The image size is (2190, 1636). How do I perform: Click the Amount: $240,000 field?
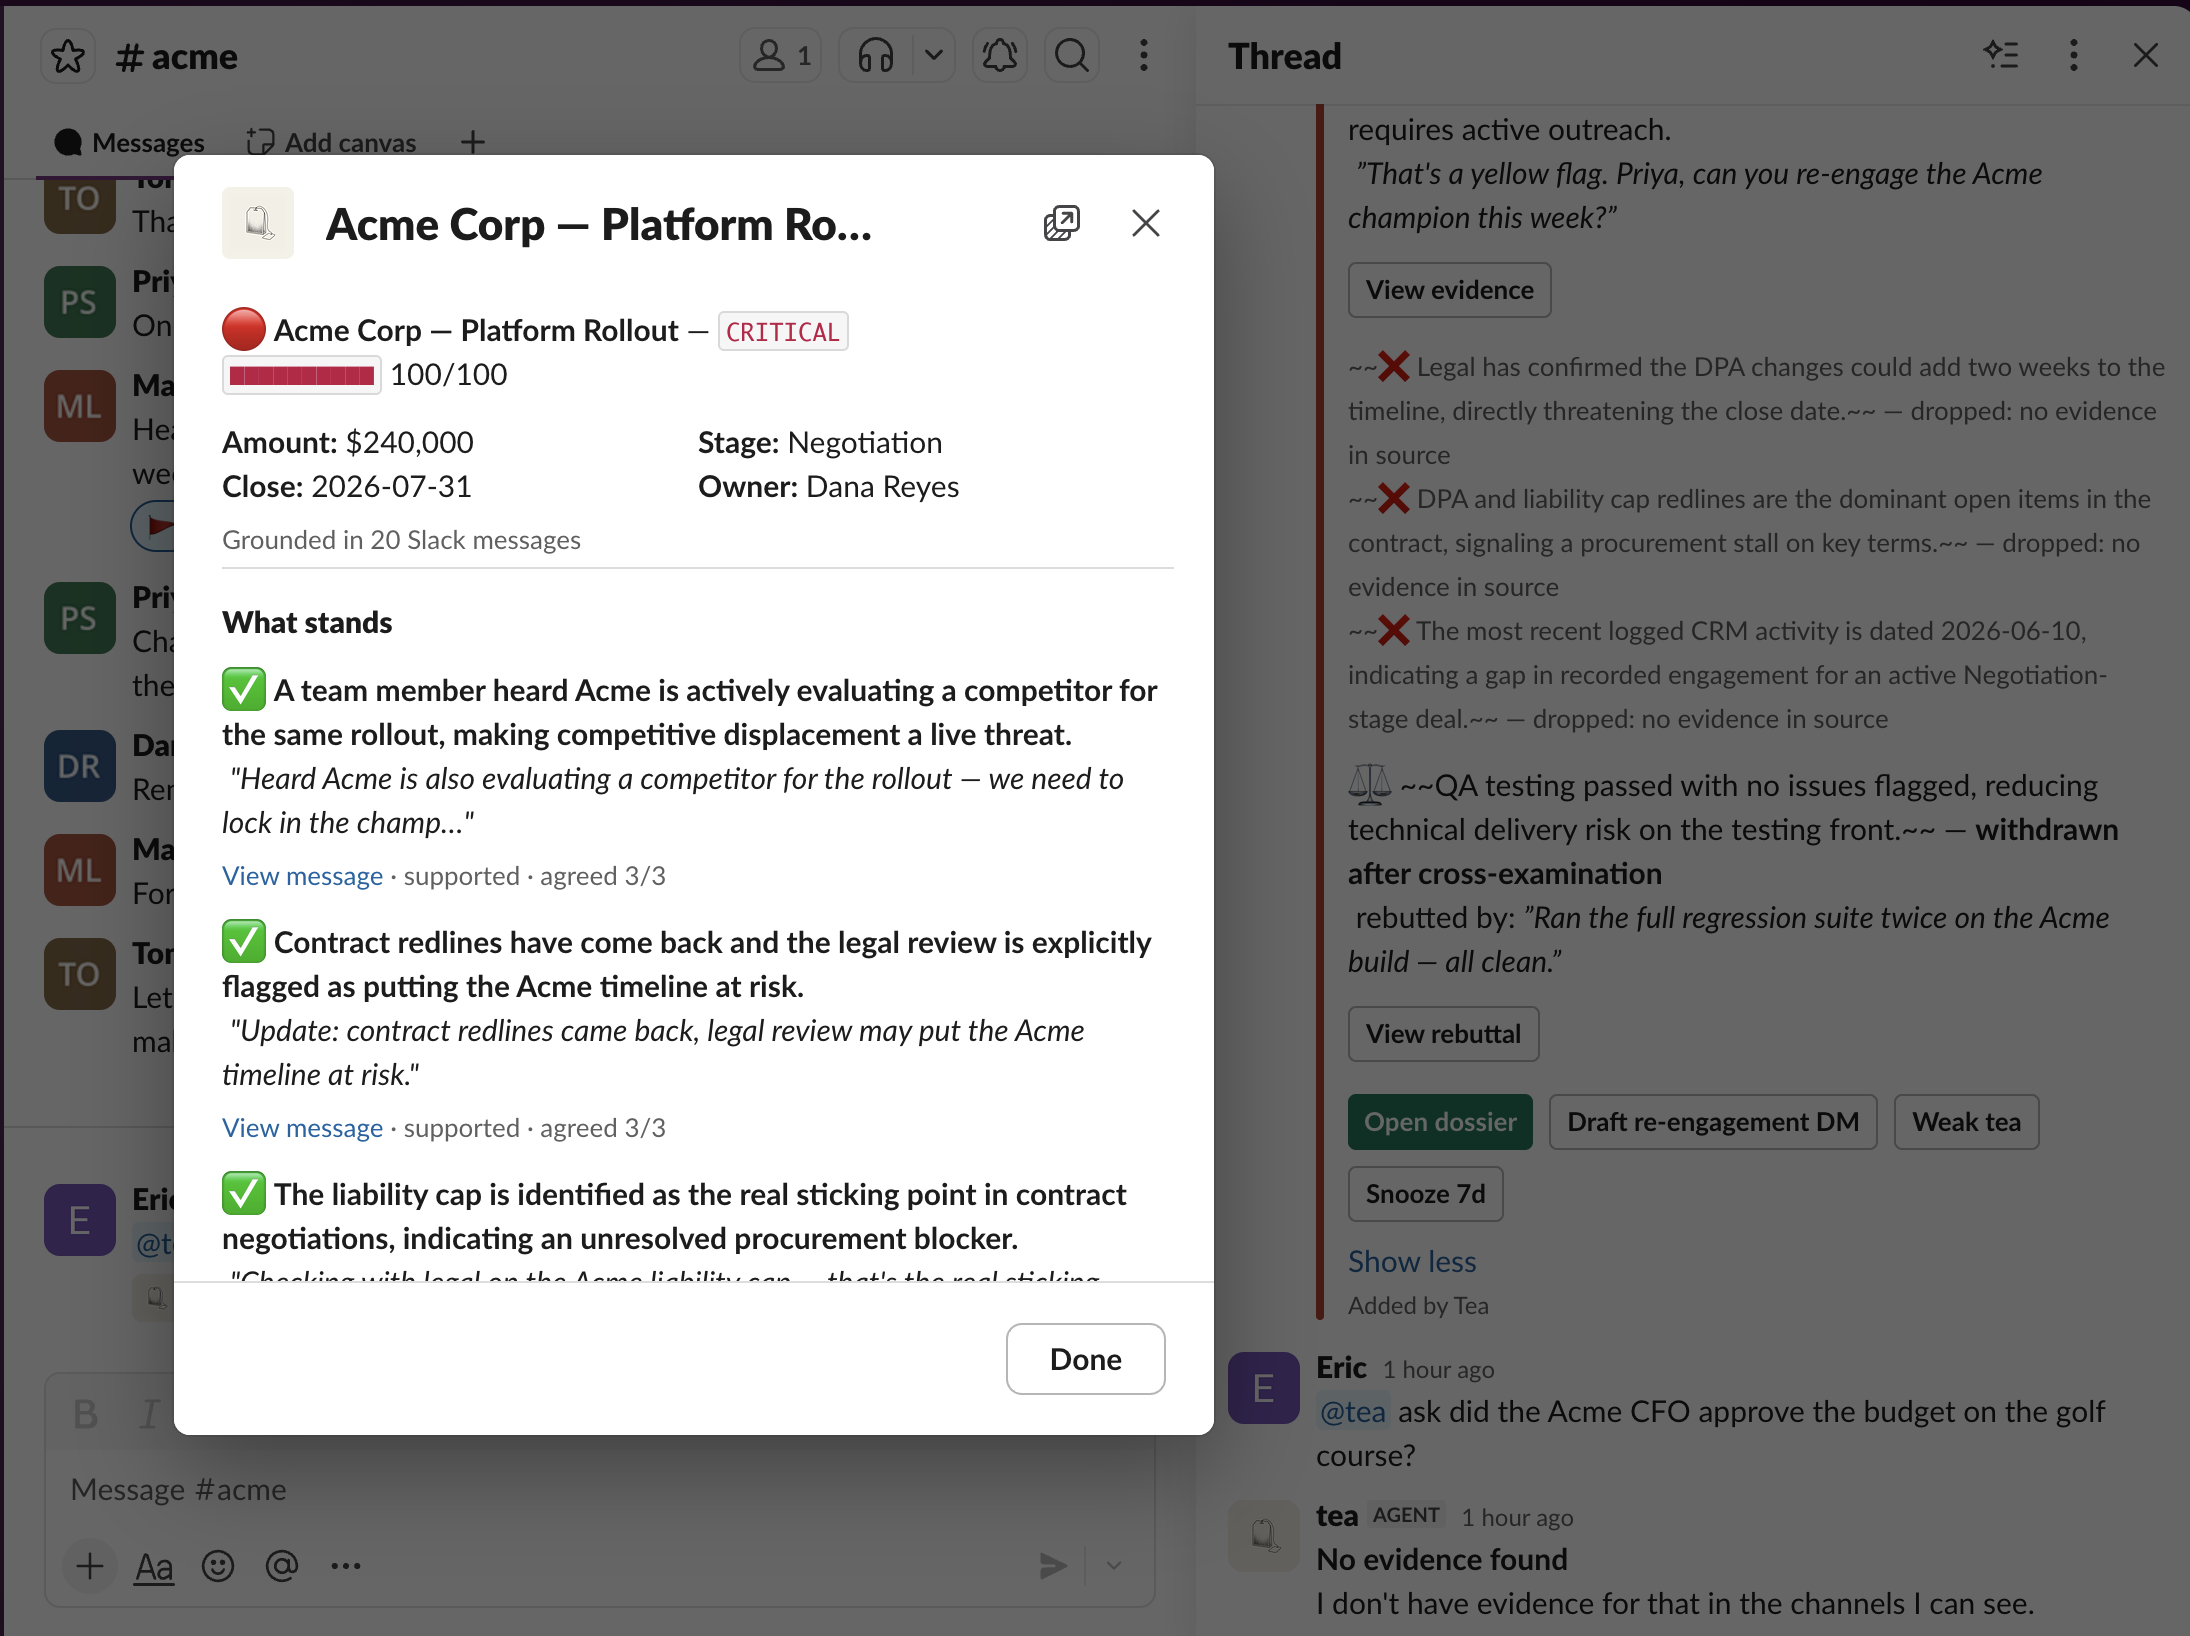(x=348, y=443)
